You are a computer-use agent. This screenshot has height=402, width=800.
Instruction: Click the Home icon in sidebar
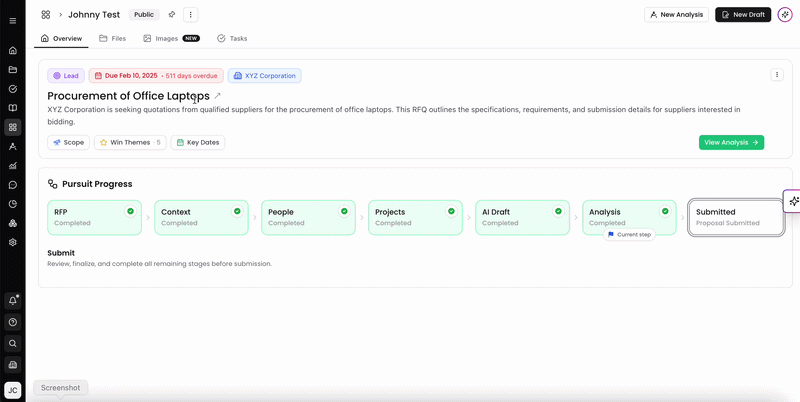coord(13,51)
